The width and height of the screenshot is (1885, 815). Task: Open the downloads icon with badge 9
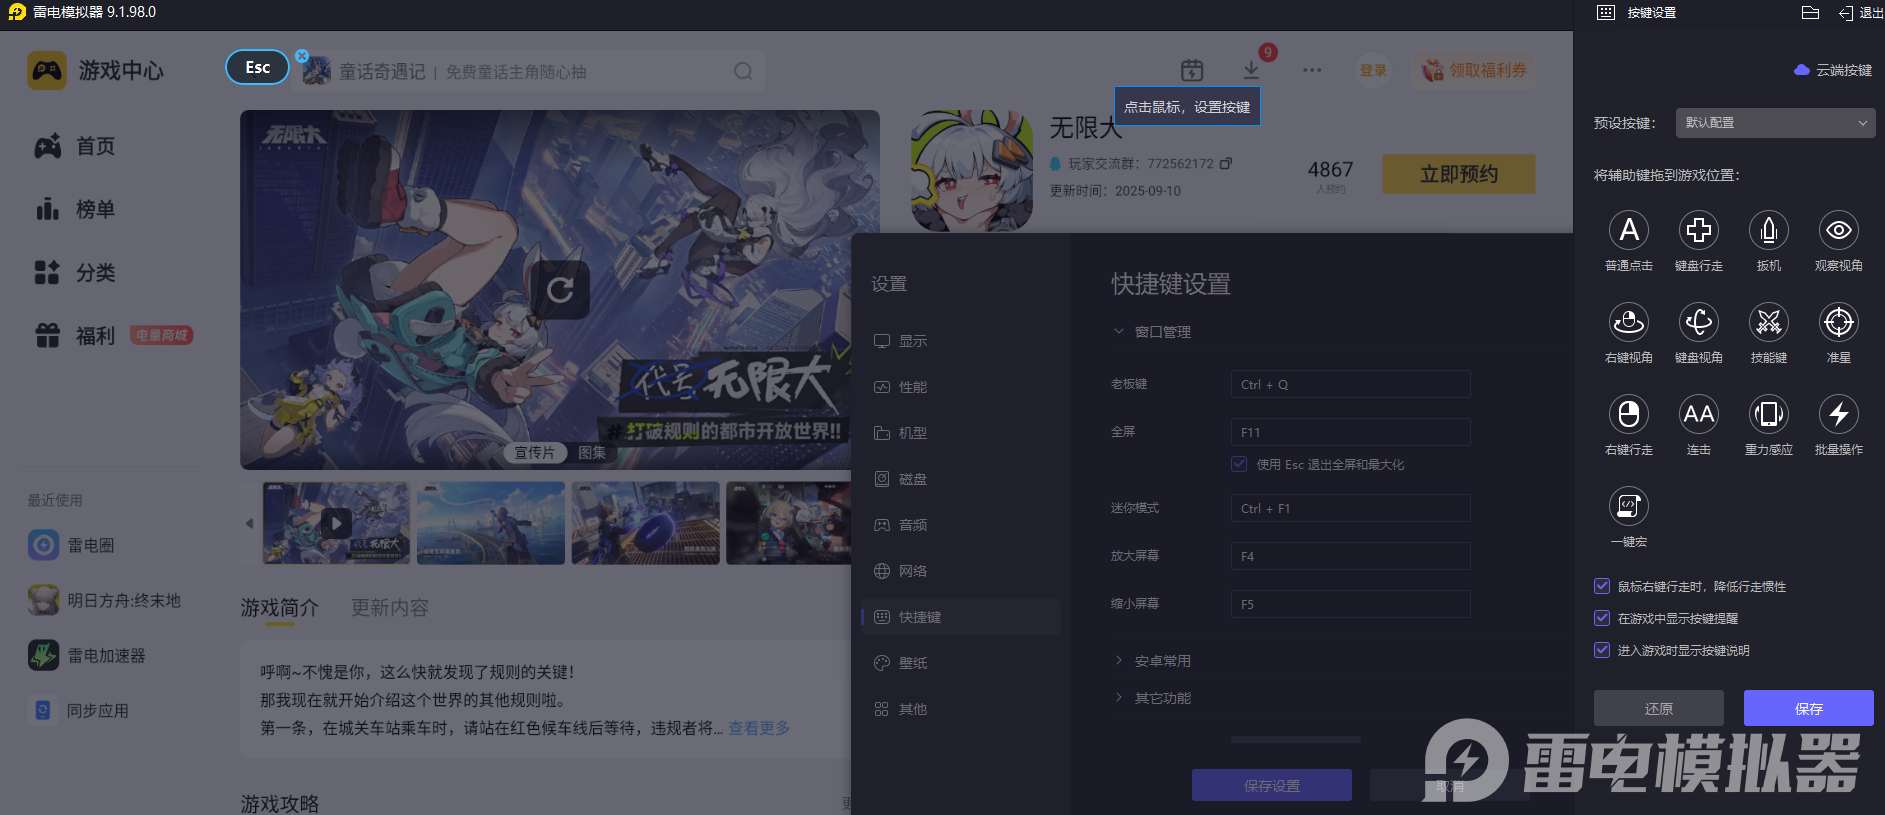(x=1252, y=70)
